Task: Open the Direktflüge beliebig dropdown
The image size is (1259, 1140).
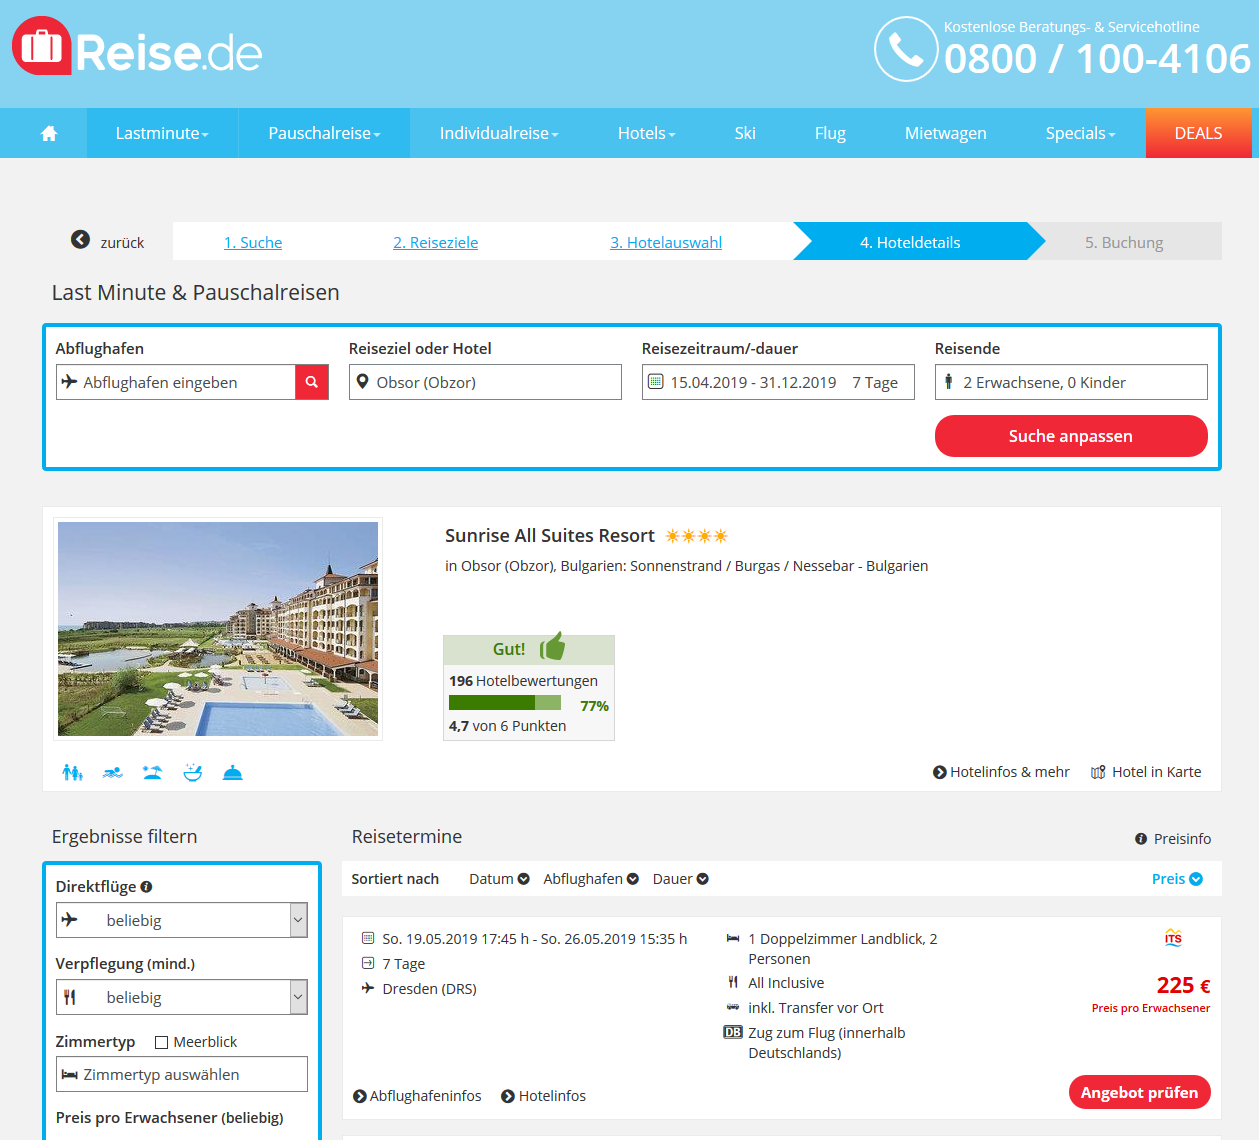Action: pyautogui.click(x=182, y=920)
